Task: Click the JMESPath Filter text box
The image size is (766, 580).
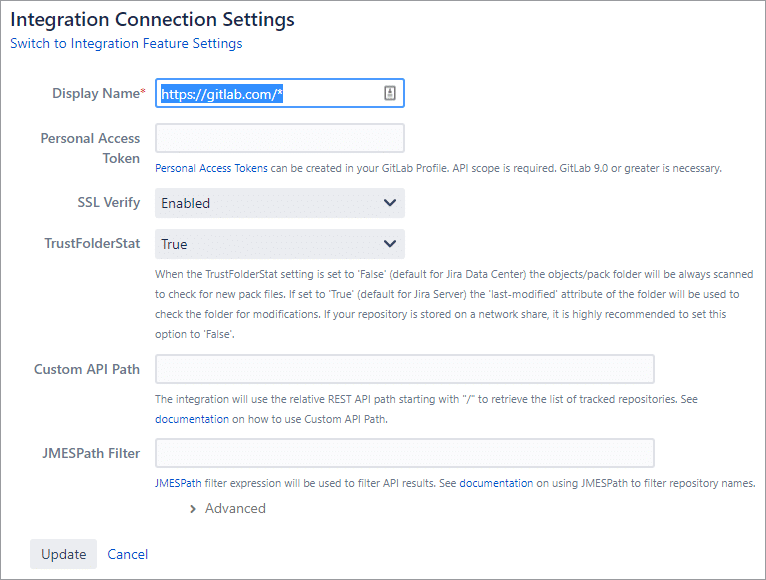Action: click(405, 453)
